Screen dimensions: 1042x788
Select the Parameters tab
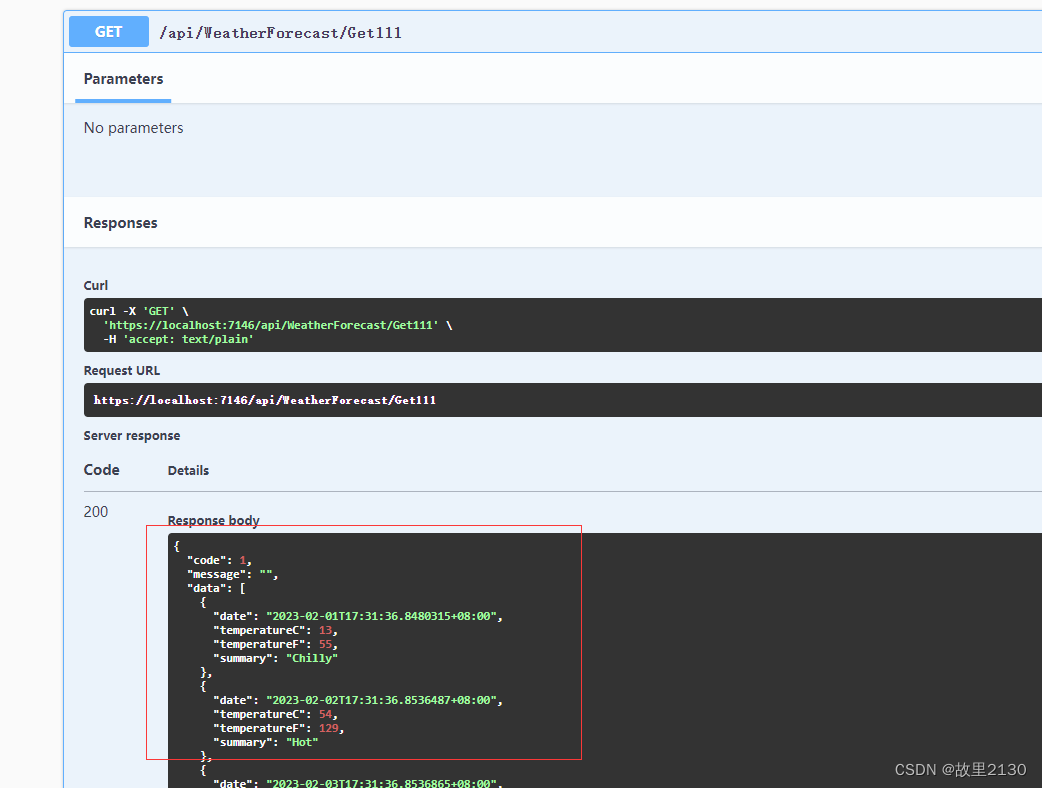(x=123, y=79)
